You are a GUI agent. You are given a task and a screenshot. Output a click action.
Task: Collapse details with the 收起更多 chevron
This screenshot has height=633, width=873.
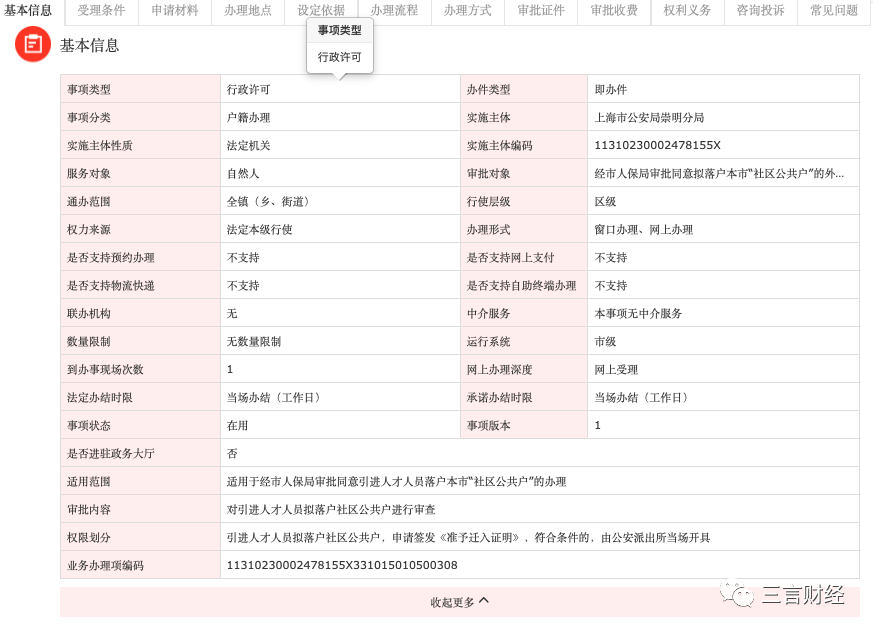coord(484,600)
